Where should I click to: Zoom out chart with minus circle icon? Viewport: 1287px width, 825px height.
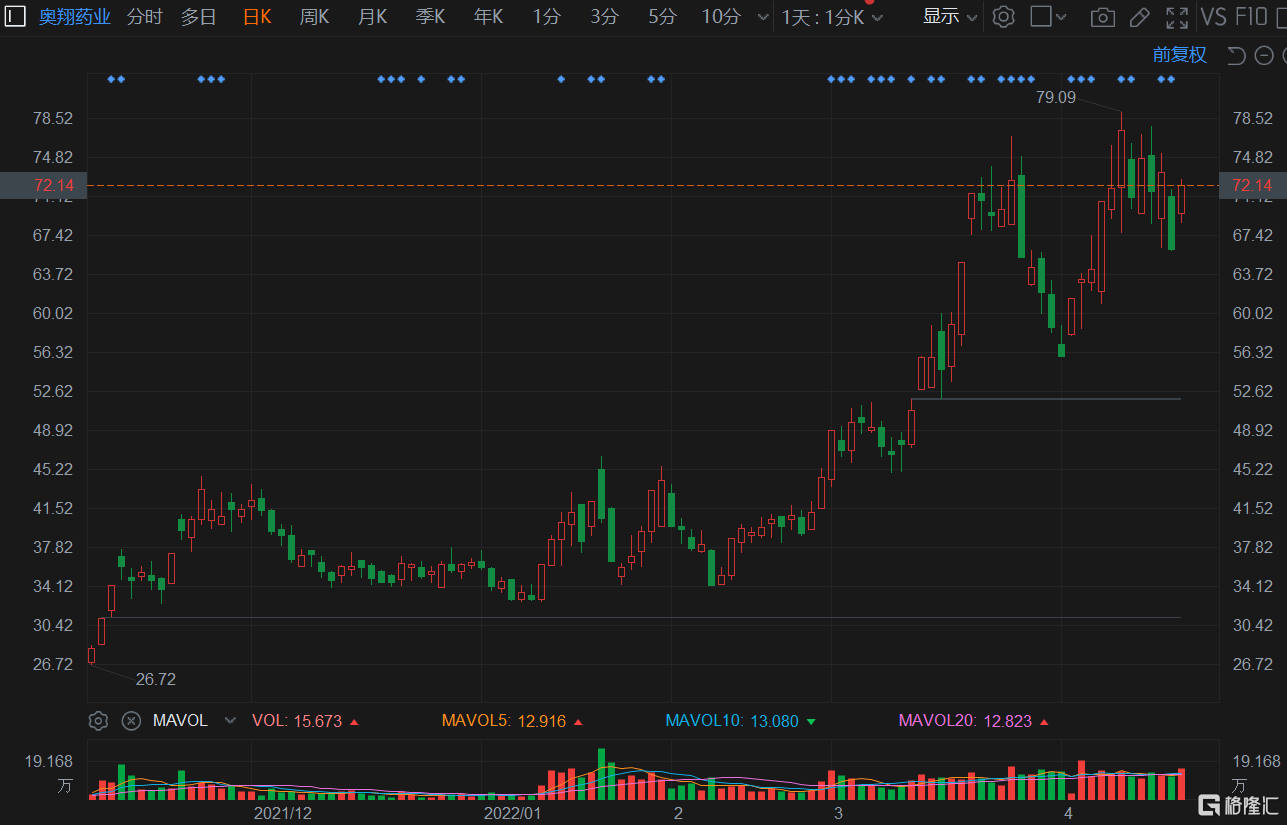1264,55
